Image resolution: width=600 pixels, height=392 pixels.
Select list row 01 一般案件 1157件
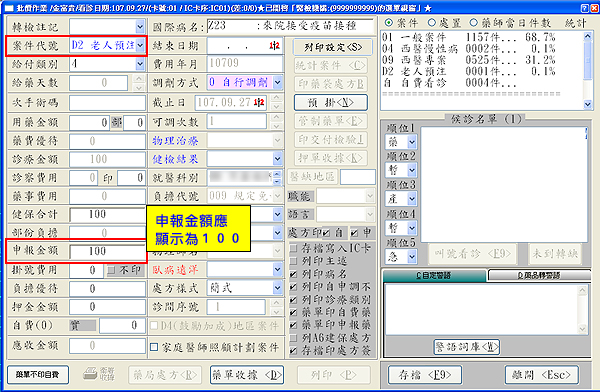click(x=469, y=37)
